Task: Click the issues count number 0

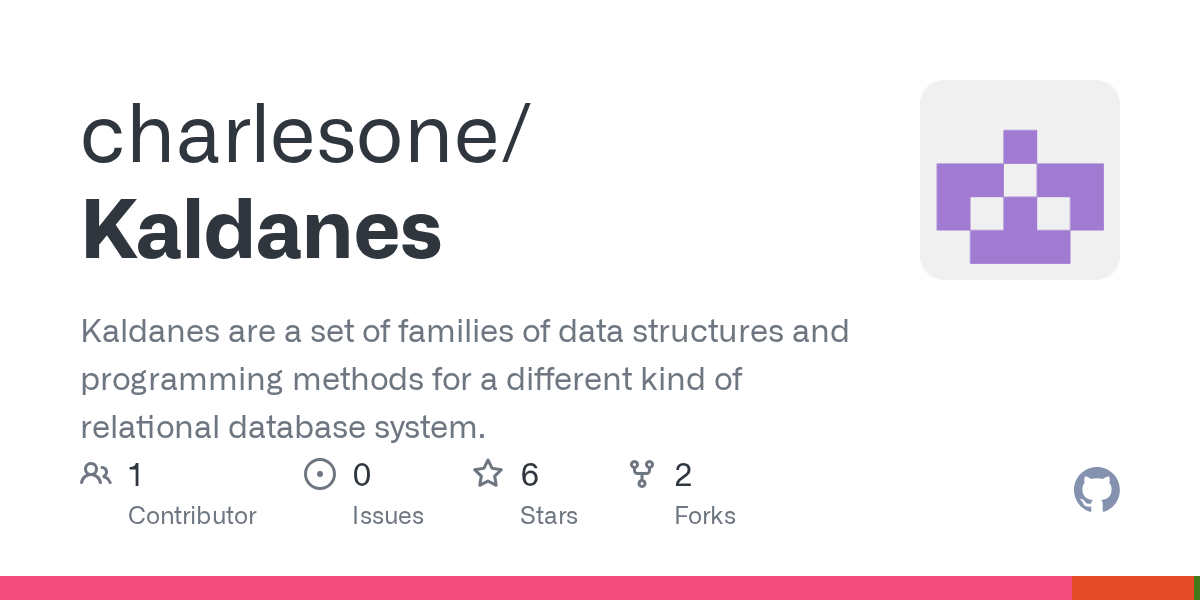Action: click(x=361, y=475)
